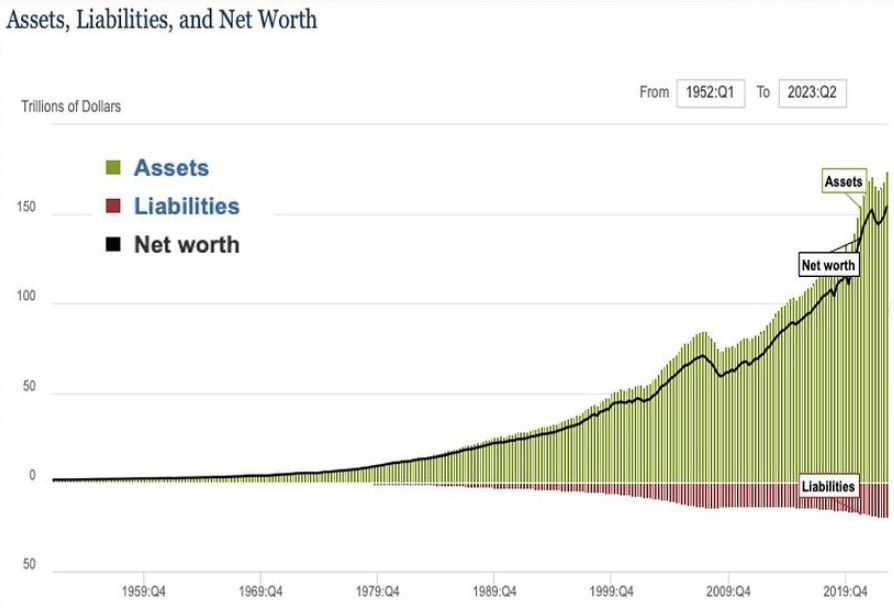Click the 2019:Q4 x-axis marker
Image resolution: width=894 pixels, height=616 pixels.
coord(845,590)
